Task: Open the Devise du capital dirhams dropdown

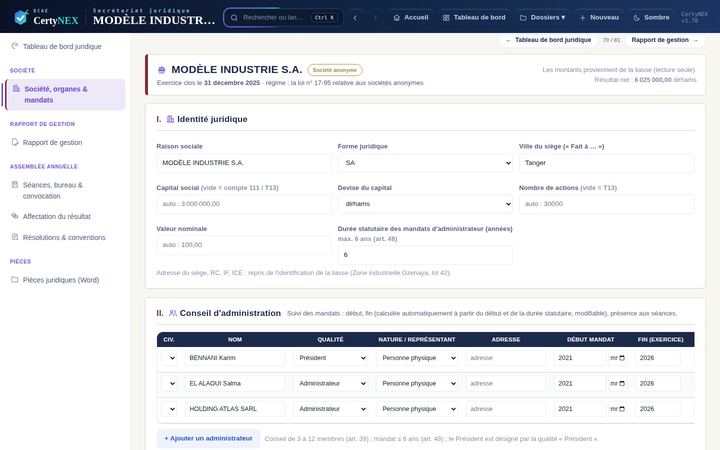Action: pyautogui.click(x=425, y=204)
